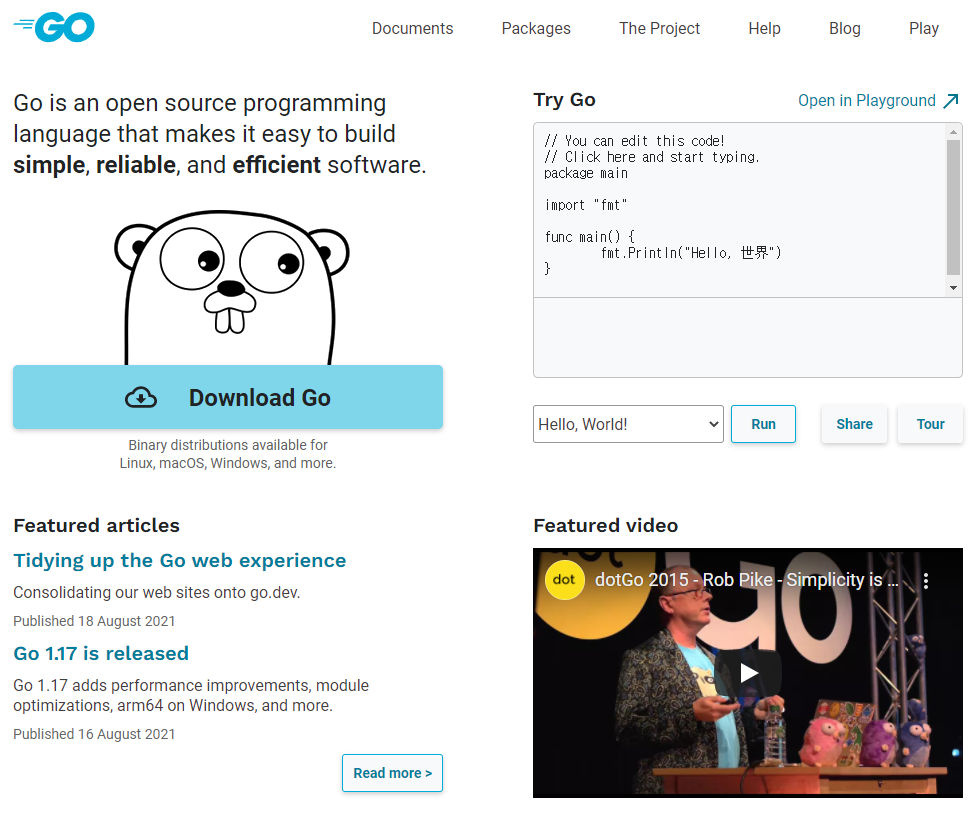Click the Go gopher mascot image

coord(231,288)
